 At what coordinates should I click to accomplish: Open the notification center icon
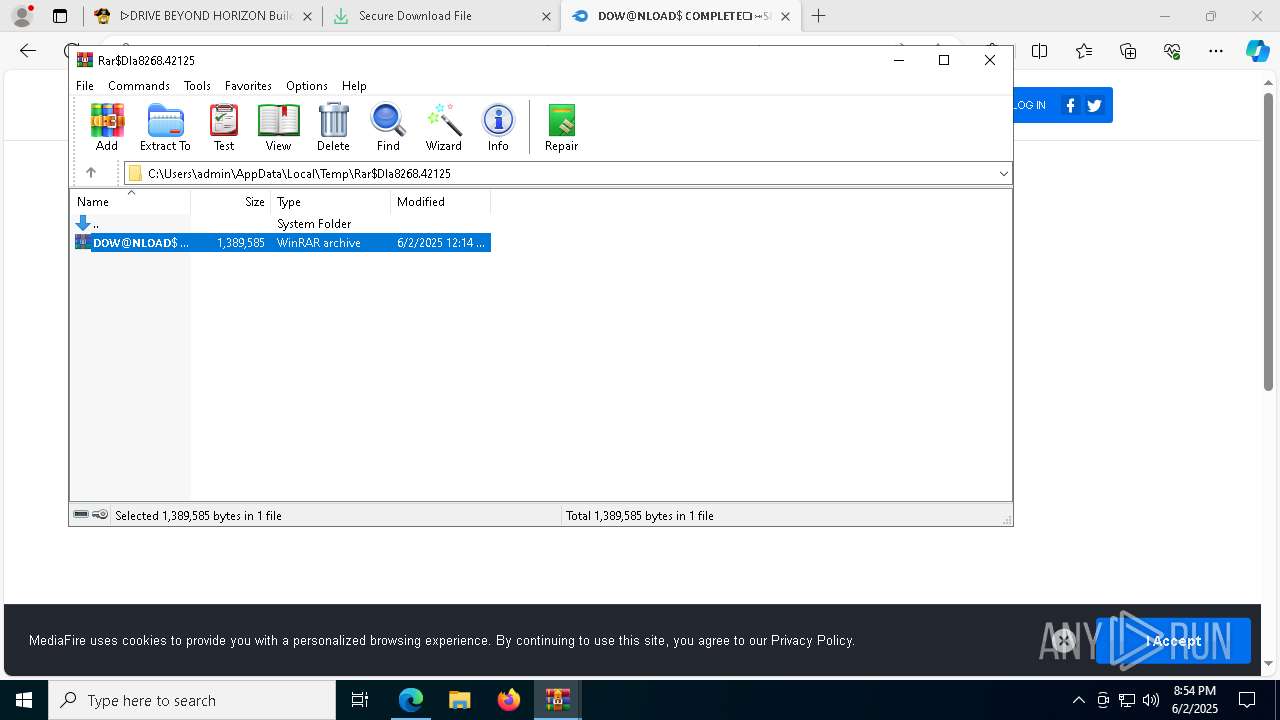tap(1247, 700)
